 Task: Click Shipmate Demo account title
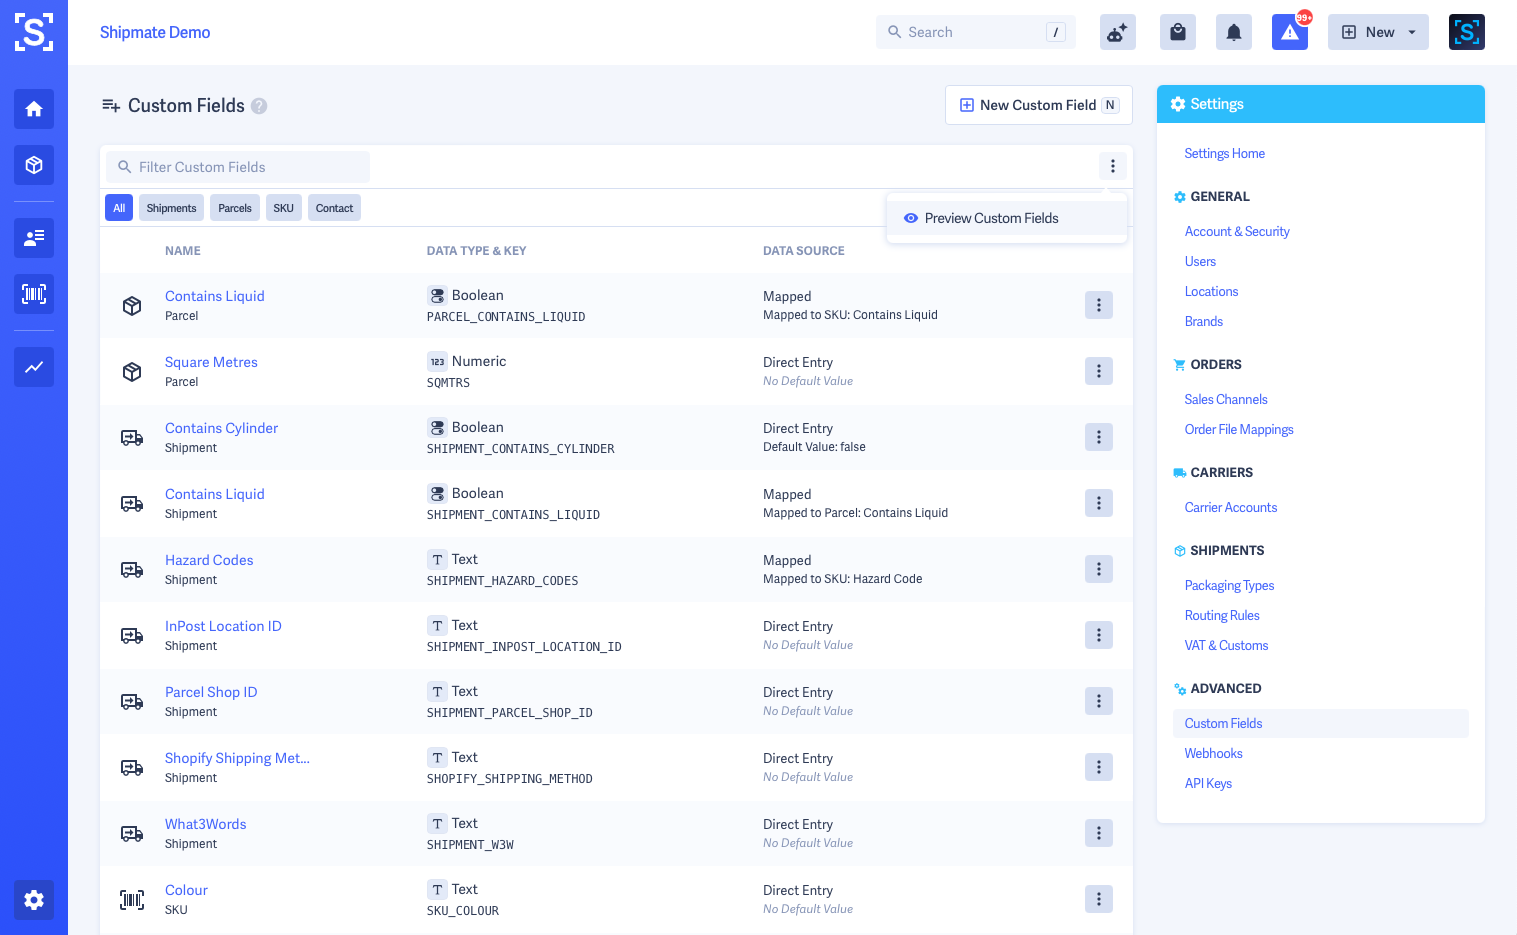click(x=155, y=32)
